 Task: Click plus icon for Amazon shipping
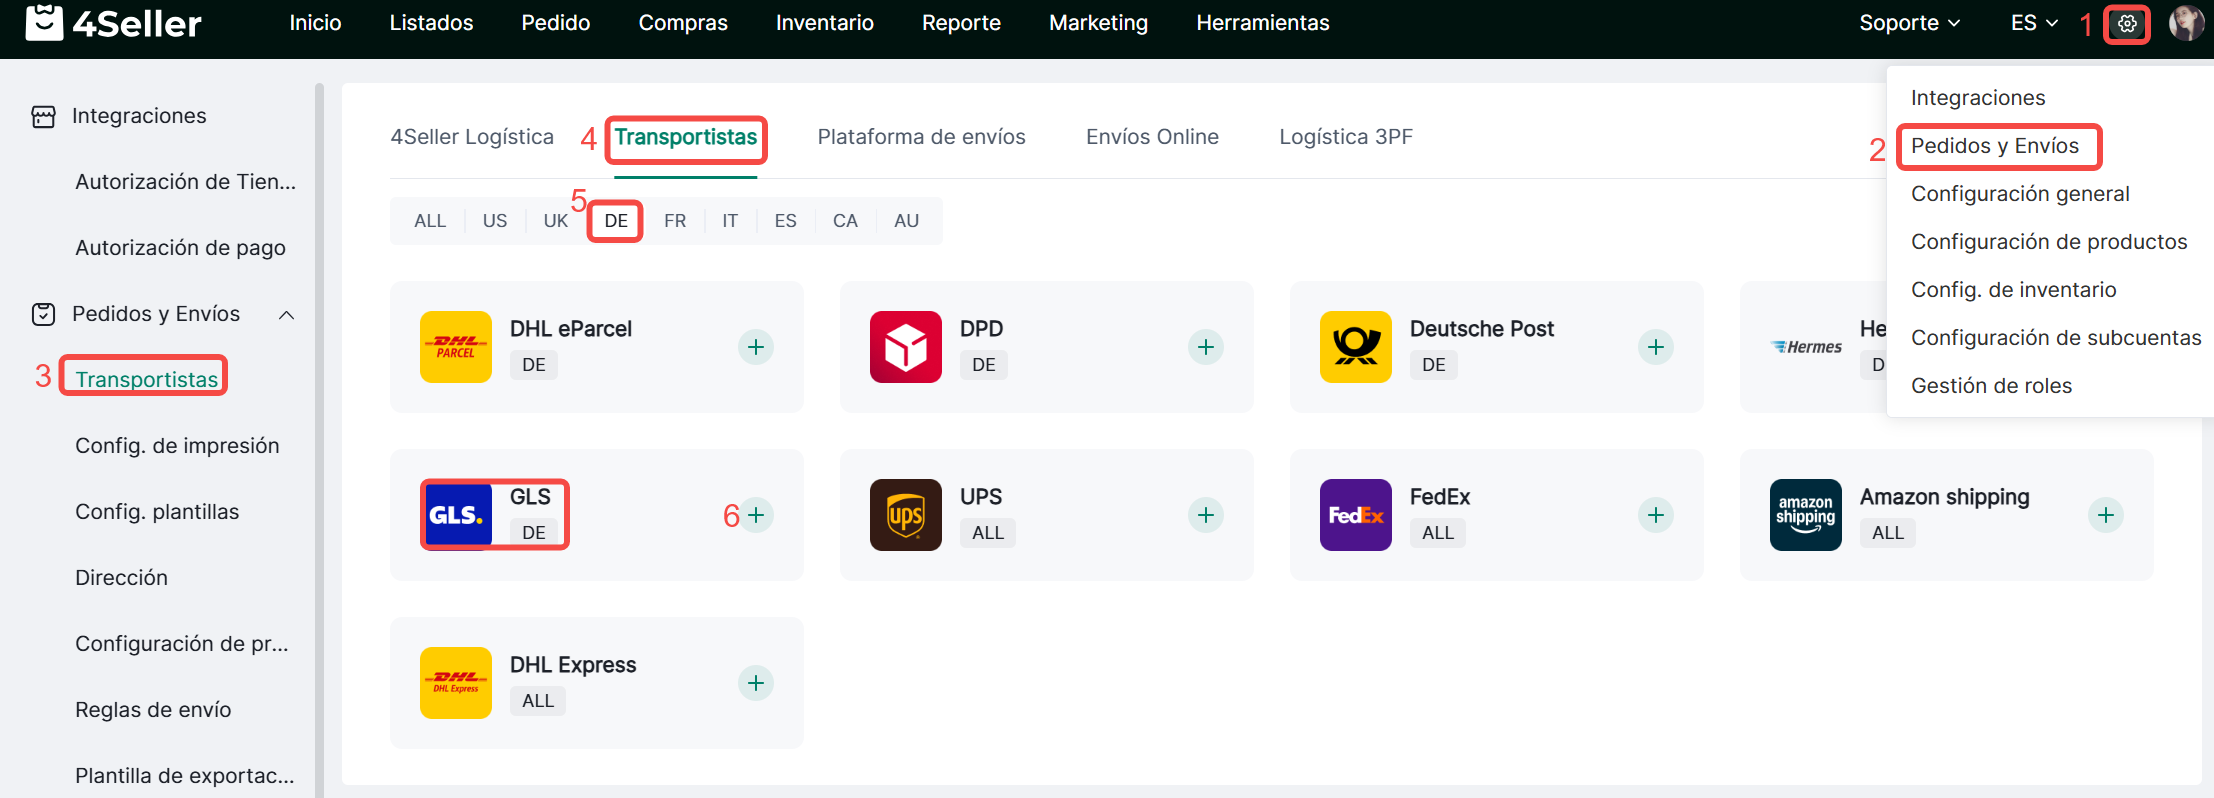pyautogui.click(x=2106, y=515)
